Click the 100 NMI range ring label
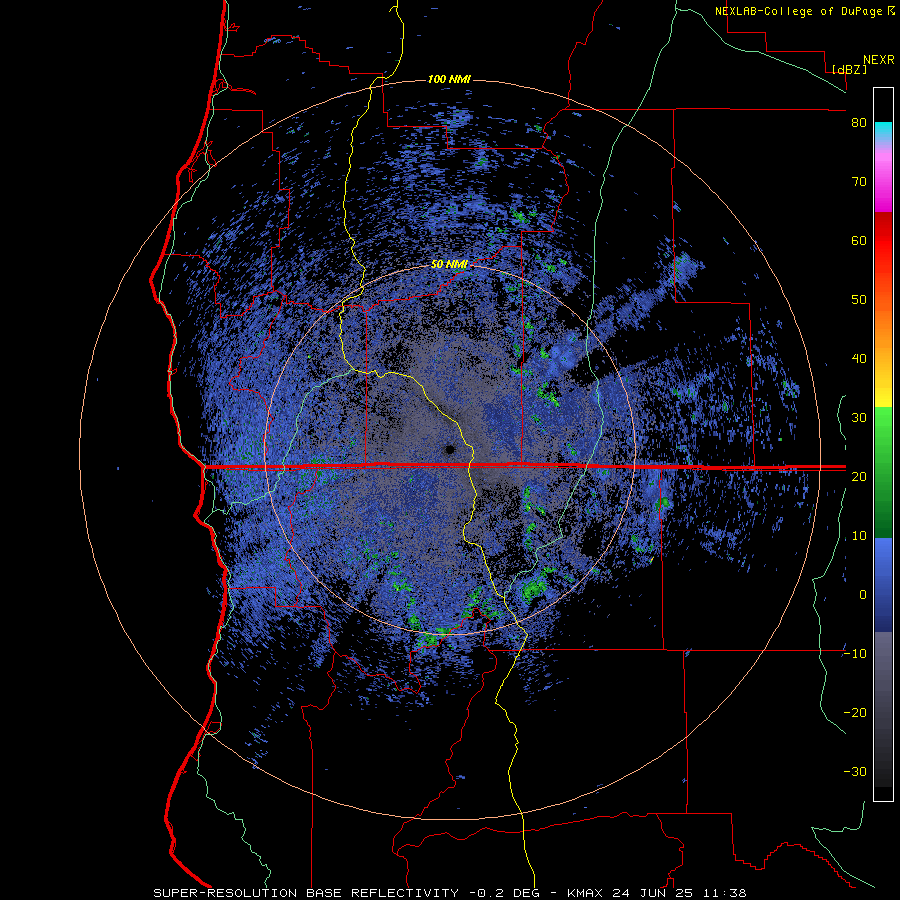Screen dimensions: 900x900 [x=449, y=79]
